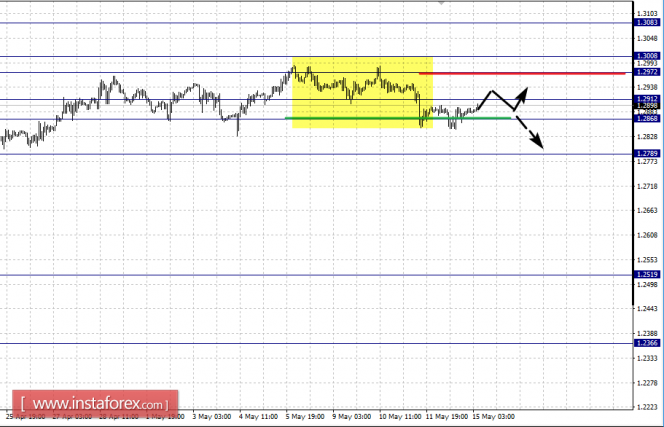Click the 1.2519 price level label
The height and width of the screenshot is (427, 664).
[x=647, y=274]
